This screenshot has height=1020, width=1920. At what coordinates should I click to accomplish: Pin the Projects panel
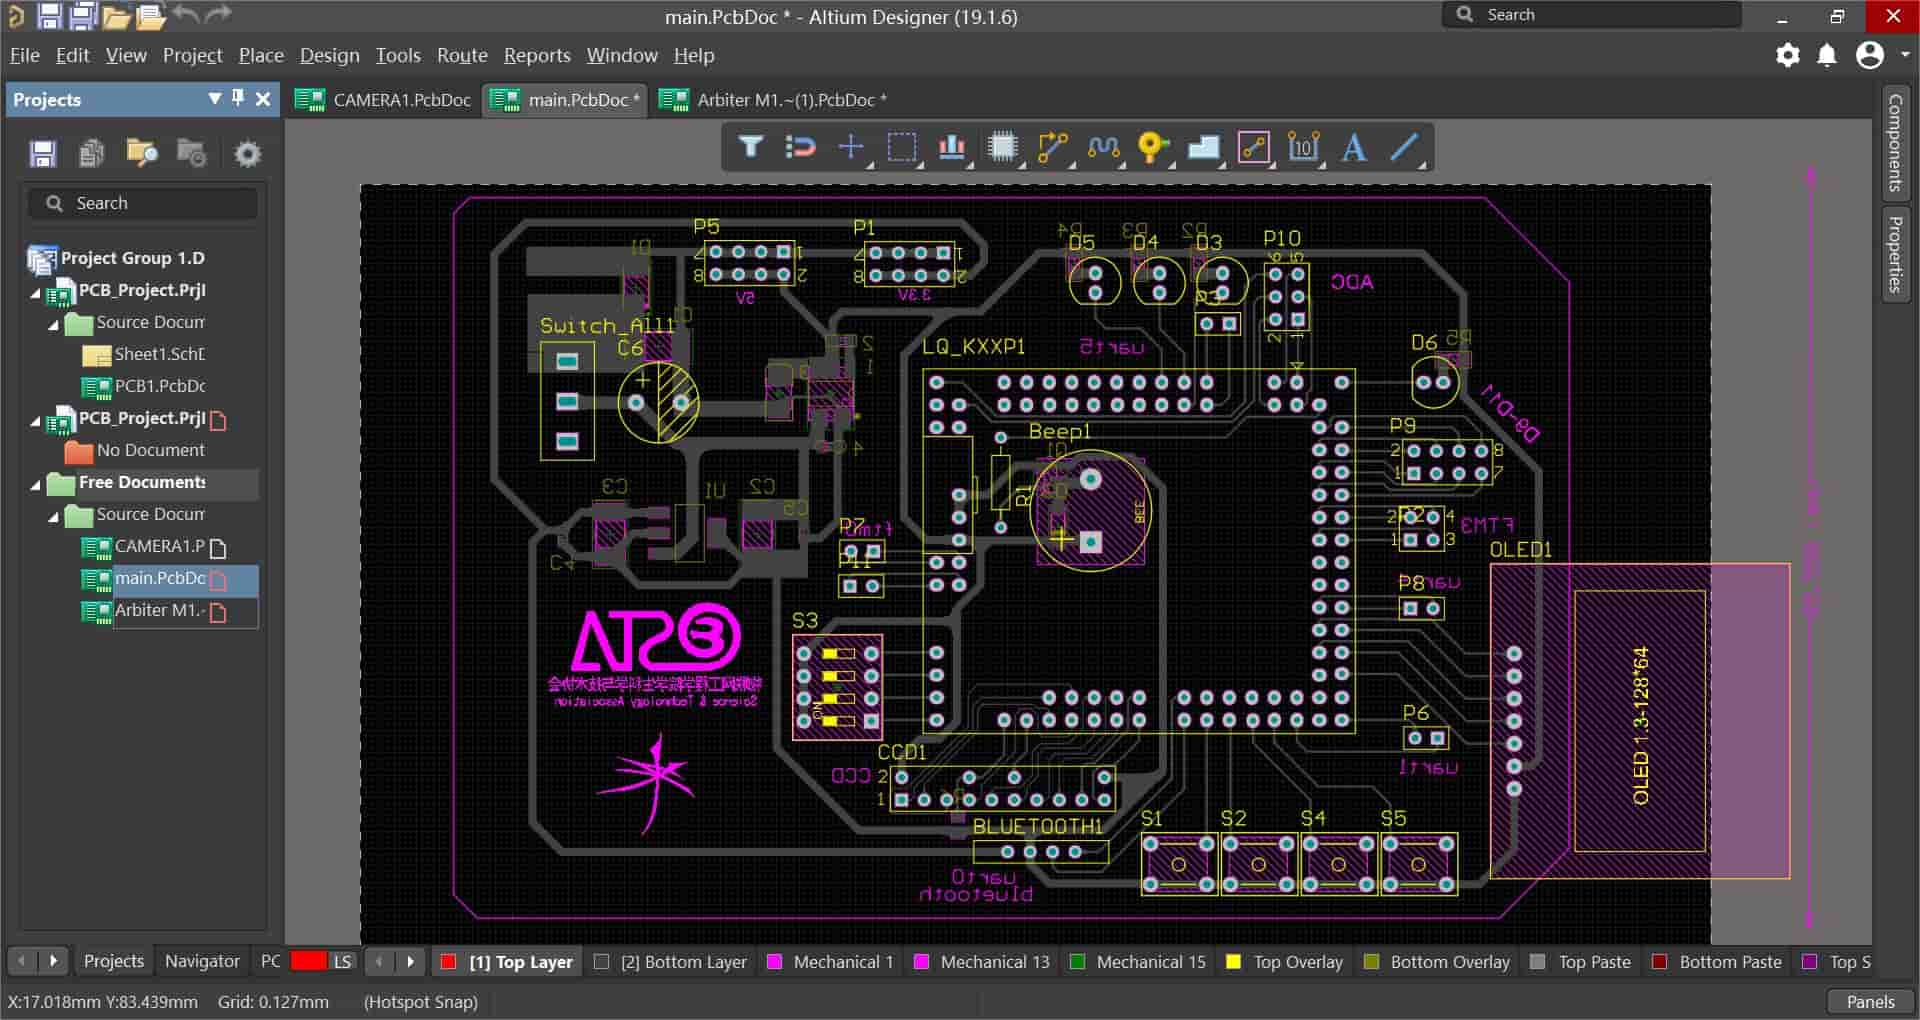pyautogui.click(x=238, y=98)
